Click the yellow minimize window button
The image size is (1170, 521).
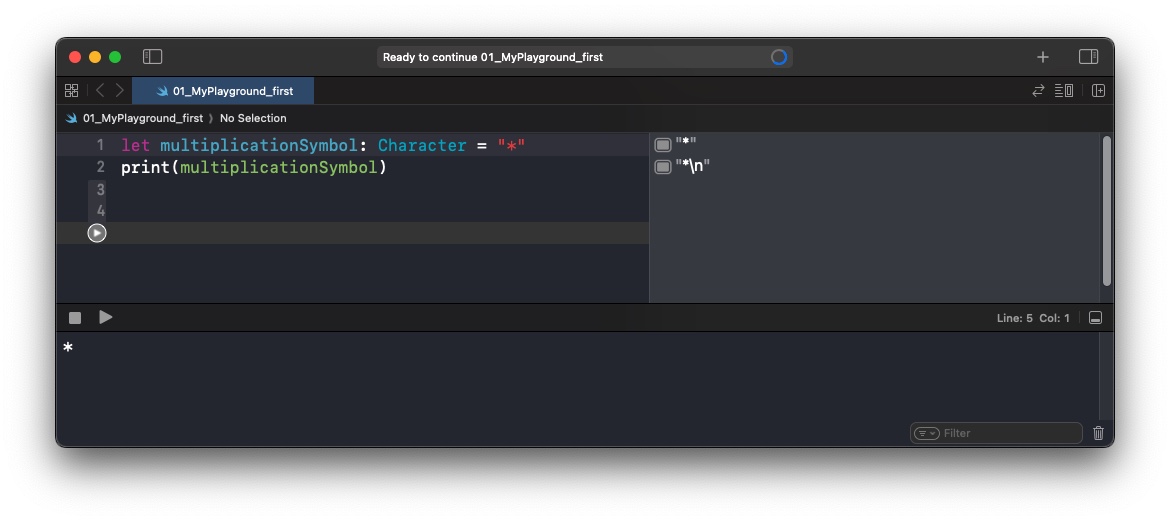(x=95, y=57)
